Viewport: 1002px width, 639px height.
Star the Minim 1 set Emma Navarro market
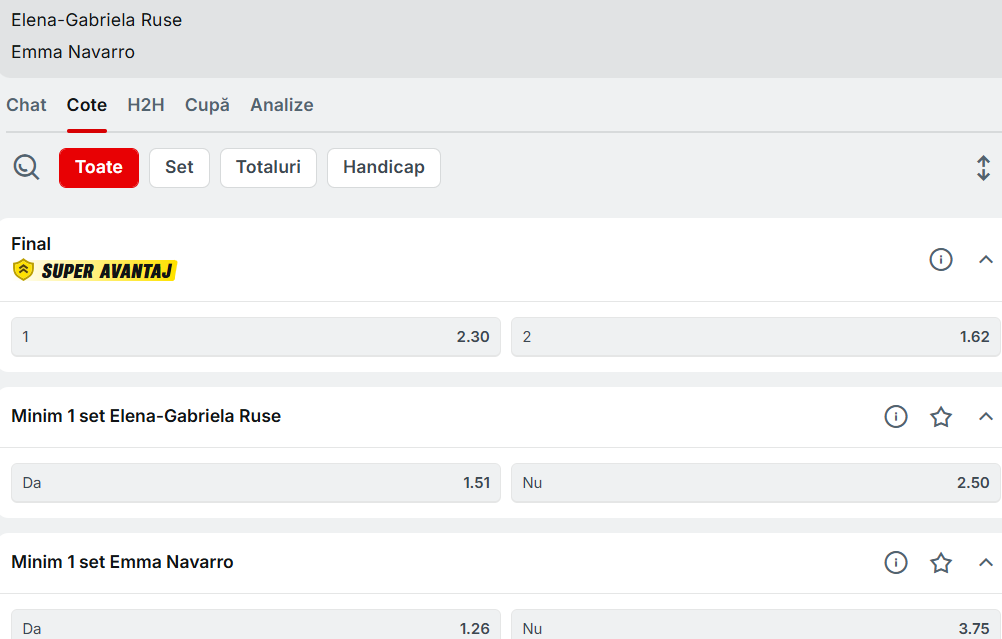tap(940, 563)
